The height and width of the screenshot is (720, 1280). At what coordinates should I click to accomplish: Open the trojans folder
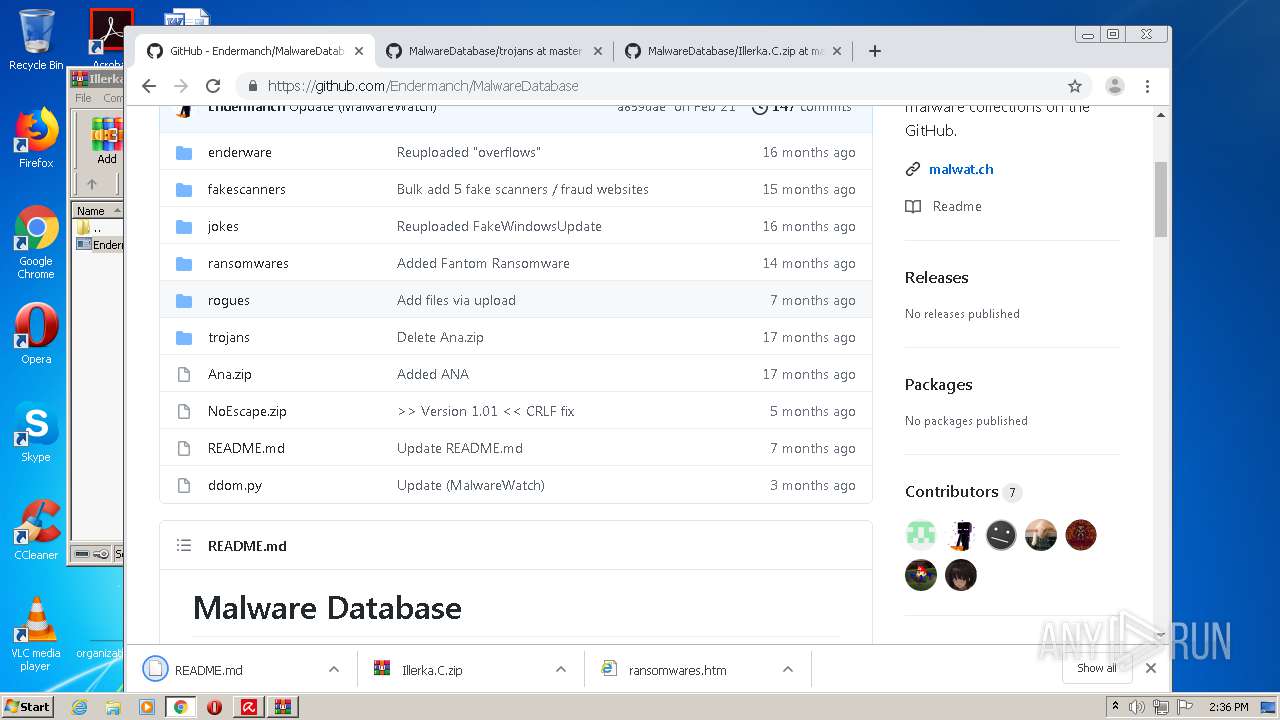click(229, 337)
